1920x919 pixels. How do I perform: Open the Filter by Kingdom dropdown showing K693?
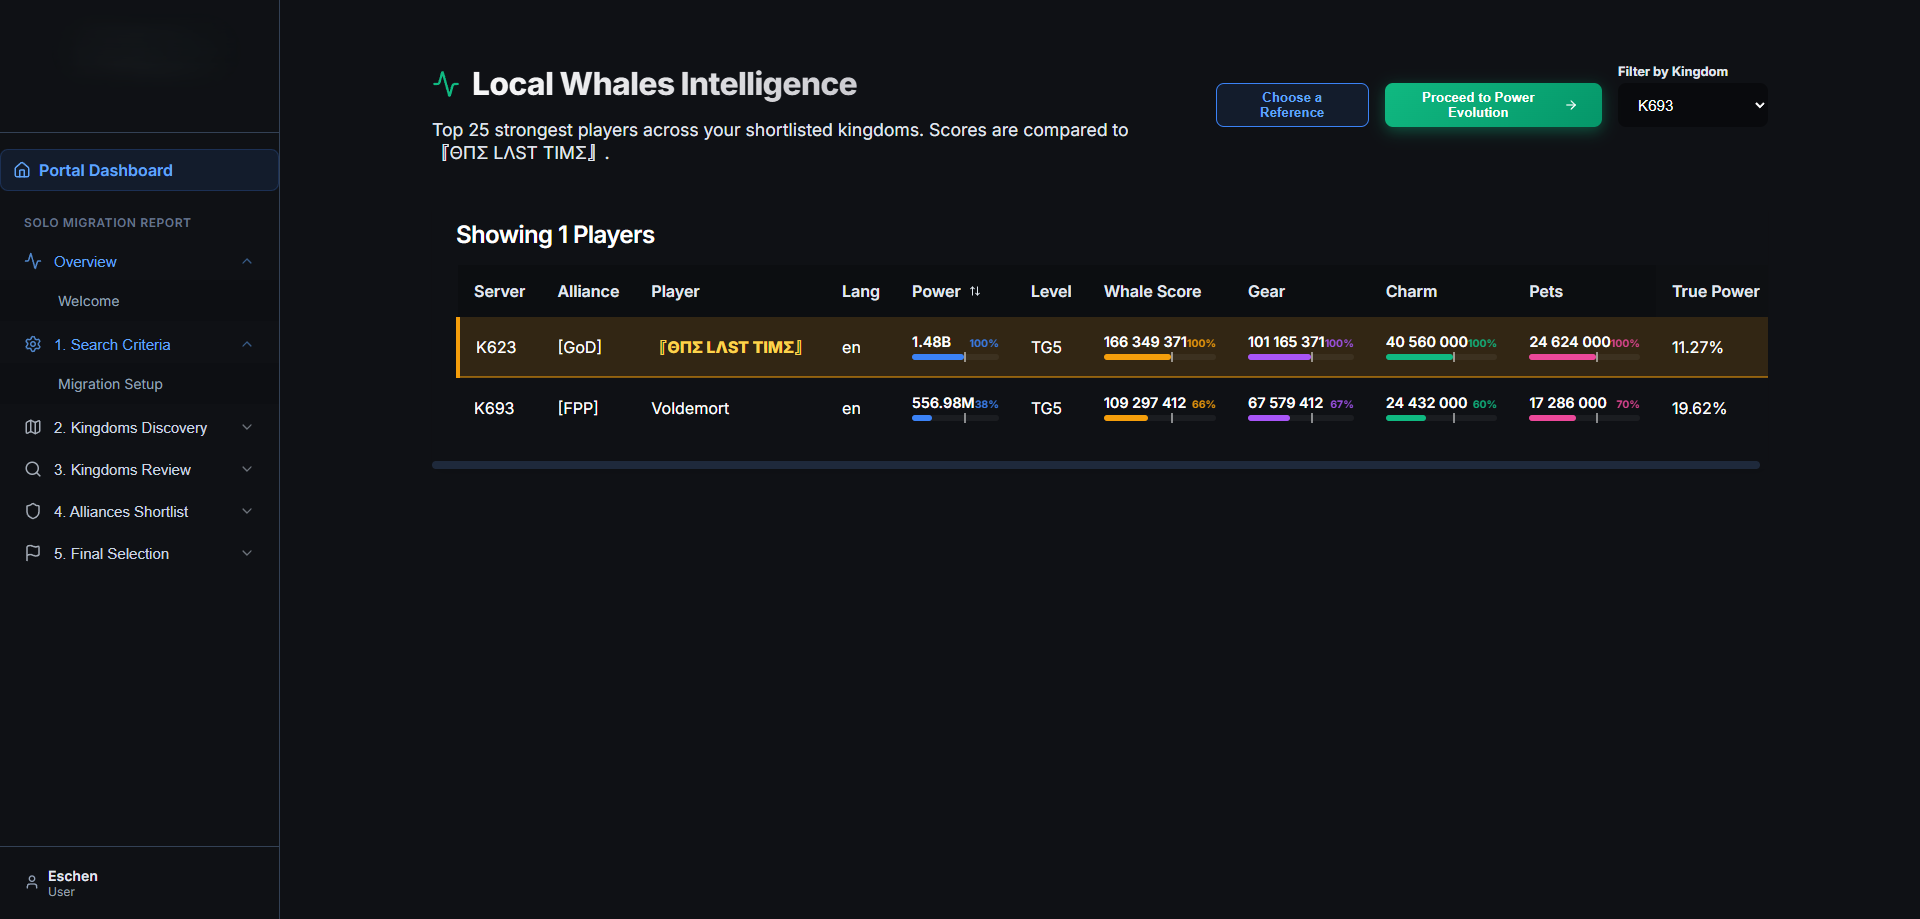pyautogui.click(x=1692, y=105)
